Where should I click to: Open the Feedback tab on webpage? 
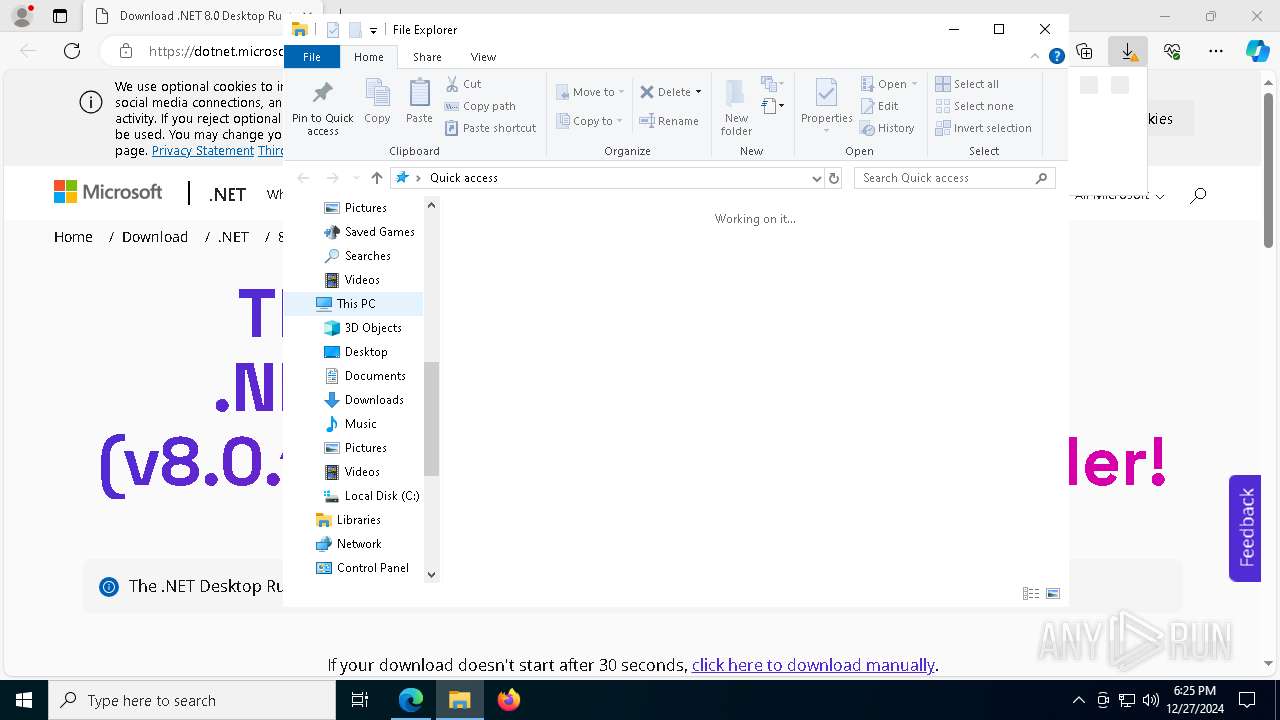click(1245, 528)
